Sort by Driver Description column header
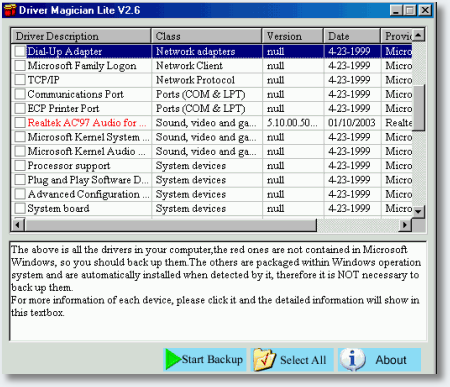Viewport: 450px width, 387px height. click(x=81, y=36)
